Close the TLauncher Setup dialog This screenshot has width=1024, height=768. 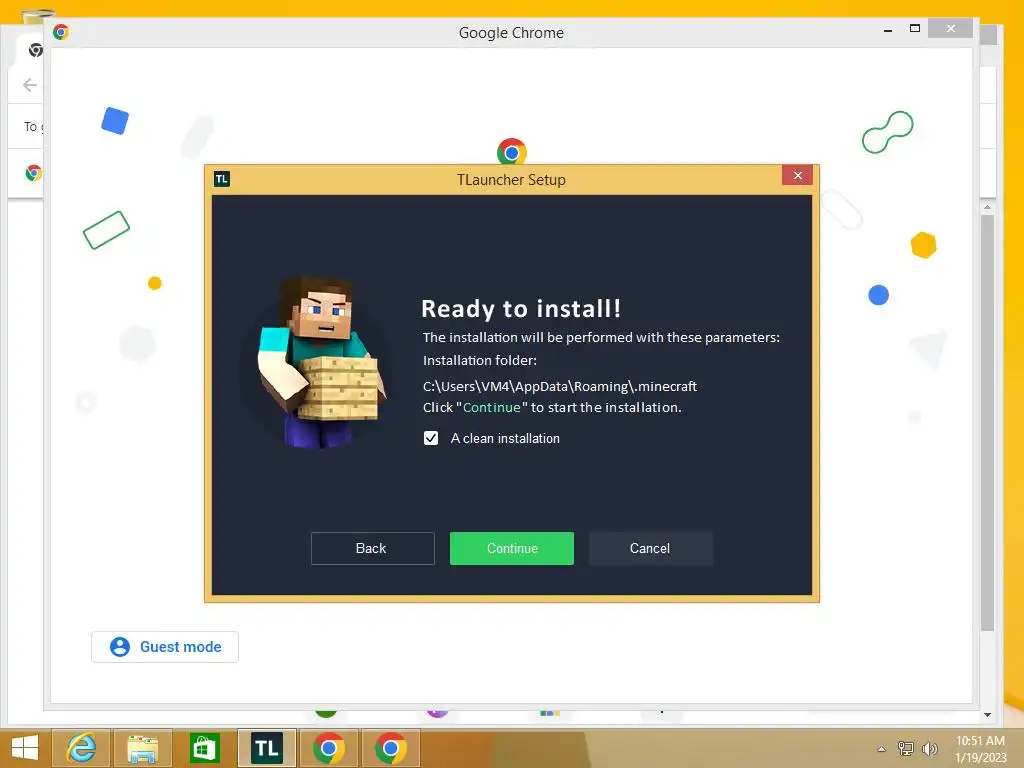click(797, 175)
